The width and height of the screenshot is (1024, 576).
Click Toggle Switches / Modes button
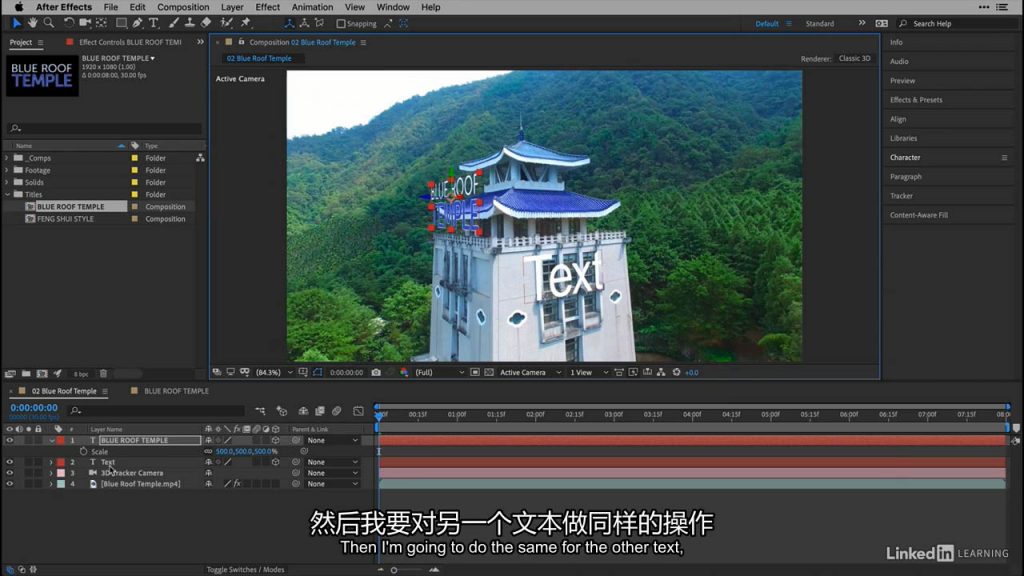(246, 569)
